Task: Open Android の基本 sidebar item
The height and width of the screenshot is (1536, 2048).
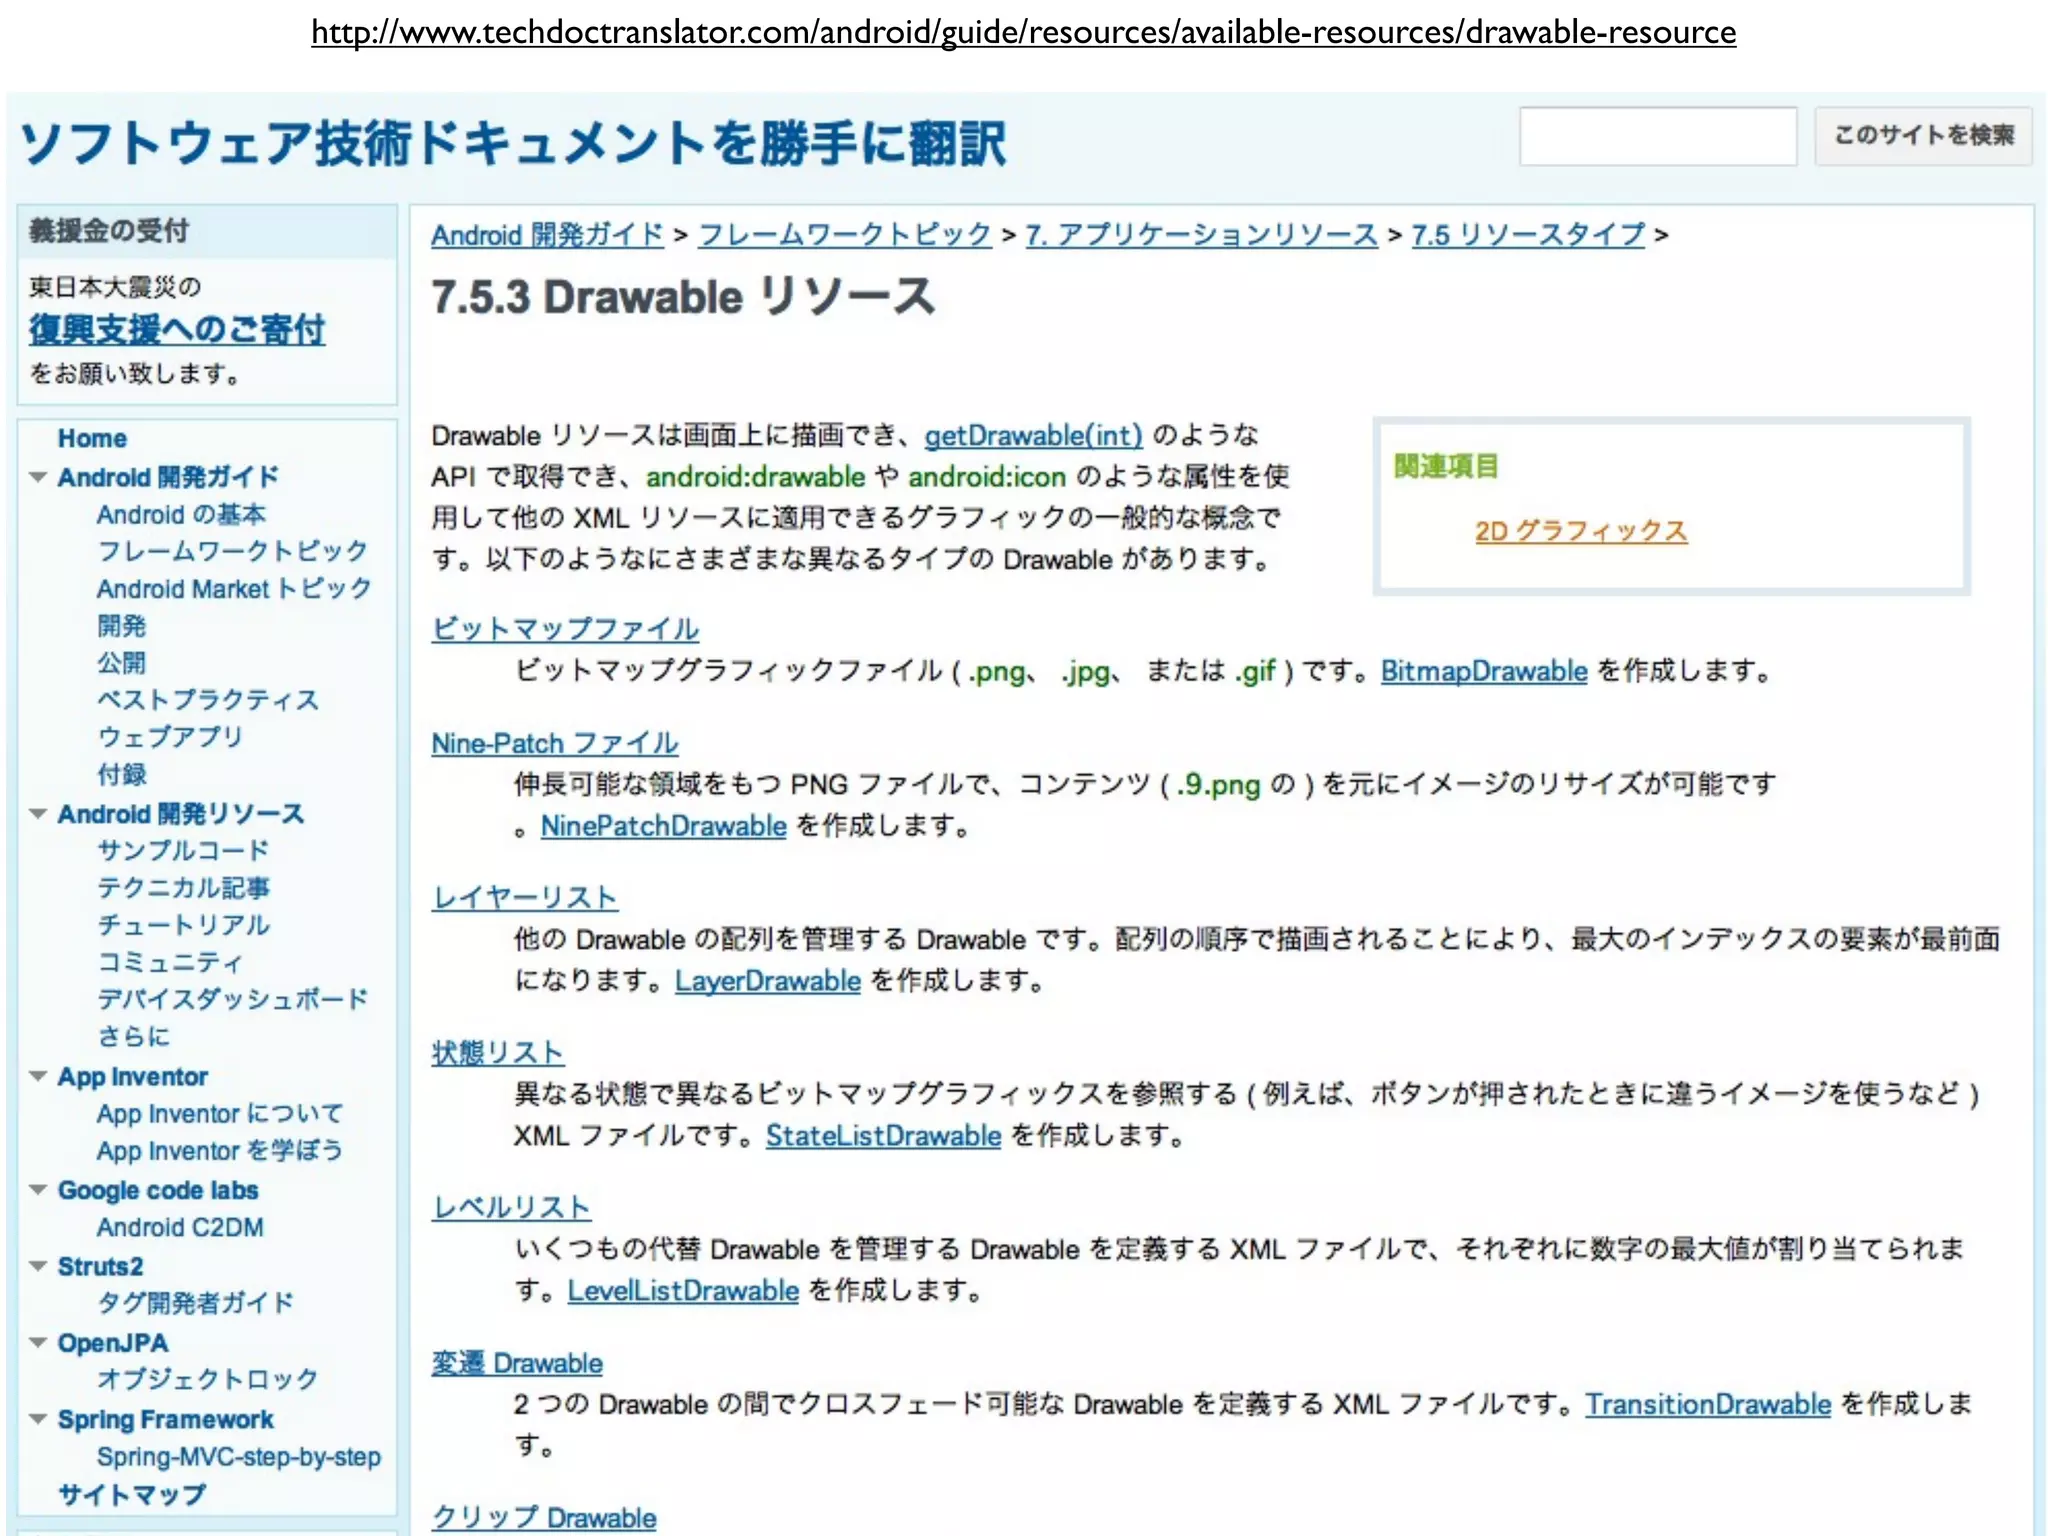Action: (x=181, y=514)
